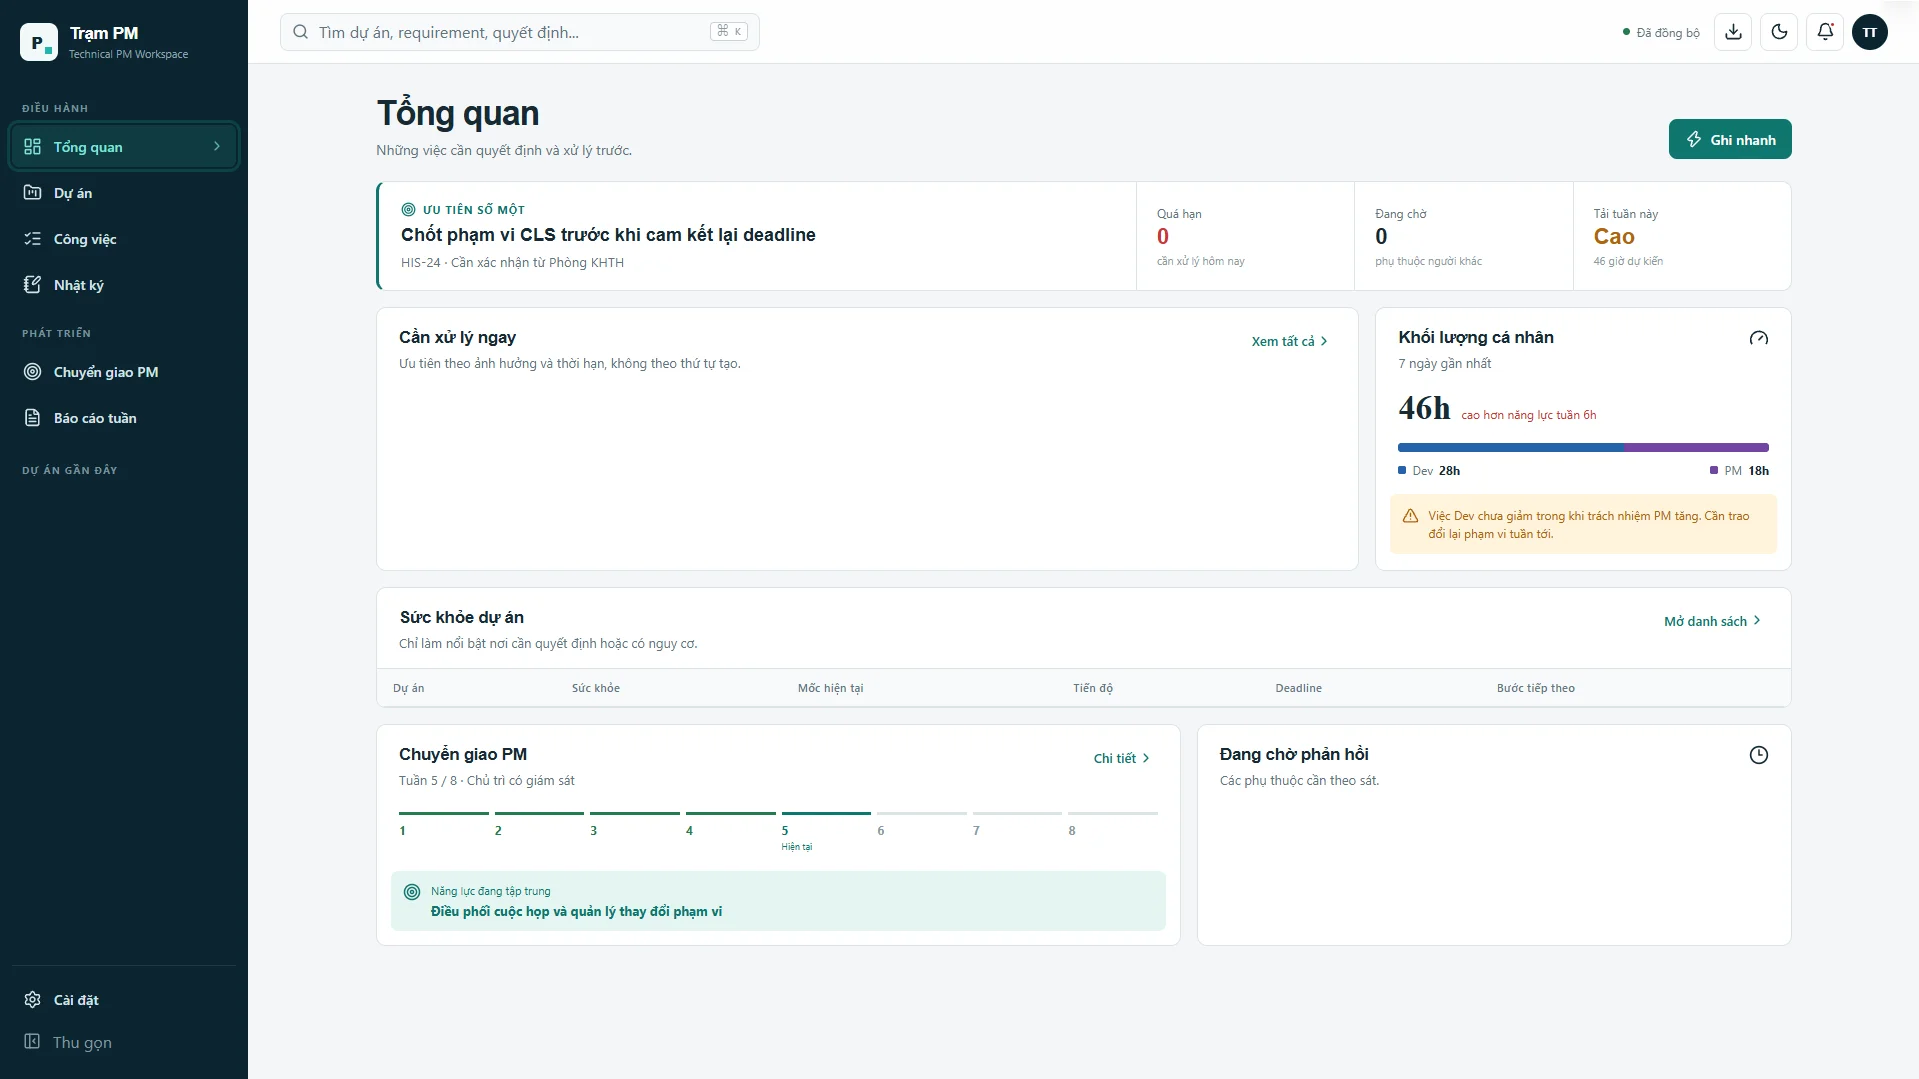
Task: Select week 5 Hiện tại marker
Action: [826, 830]
